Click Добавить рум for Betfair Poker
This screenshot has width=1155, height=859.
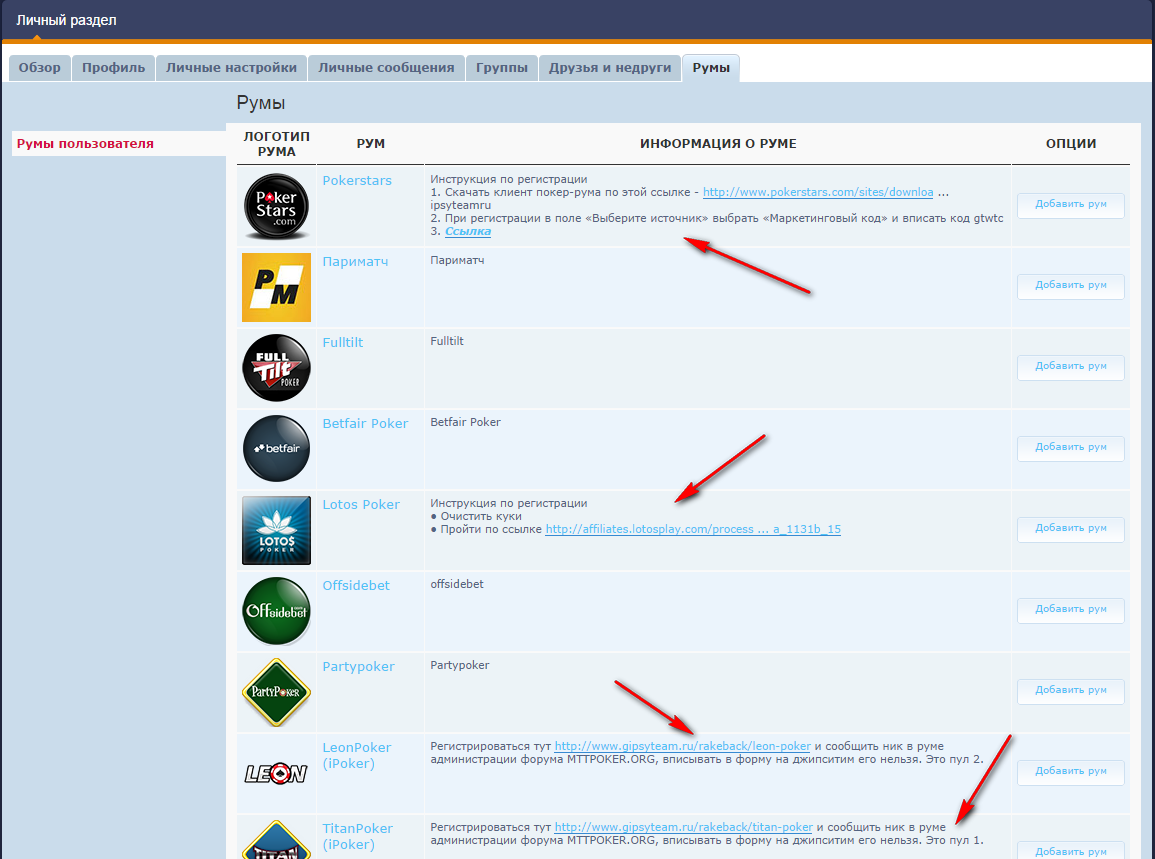pos(1071,448)
